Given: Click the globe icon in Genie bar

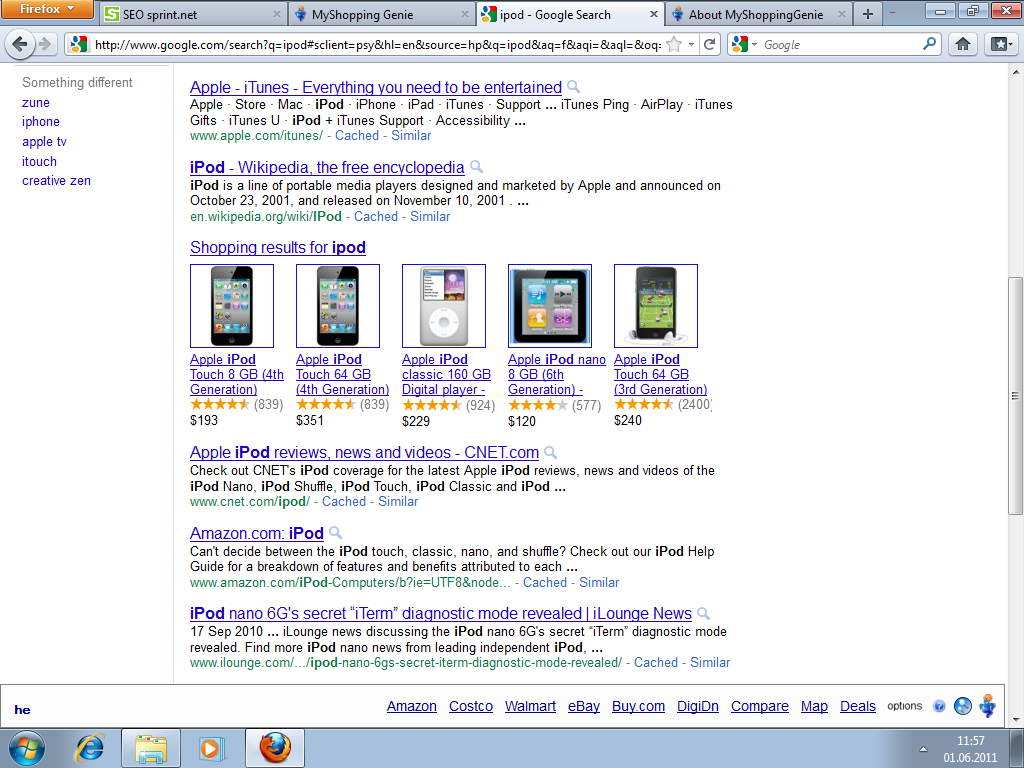Looking at the screenshot, I should click(963, 706).
